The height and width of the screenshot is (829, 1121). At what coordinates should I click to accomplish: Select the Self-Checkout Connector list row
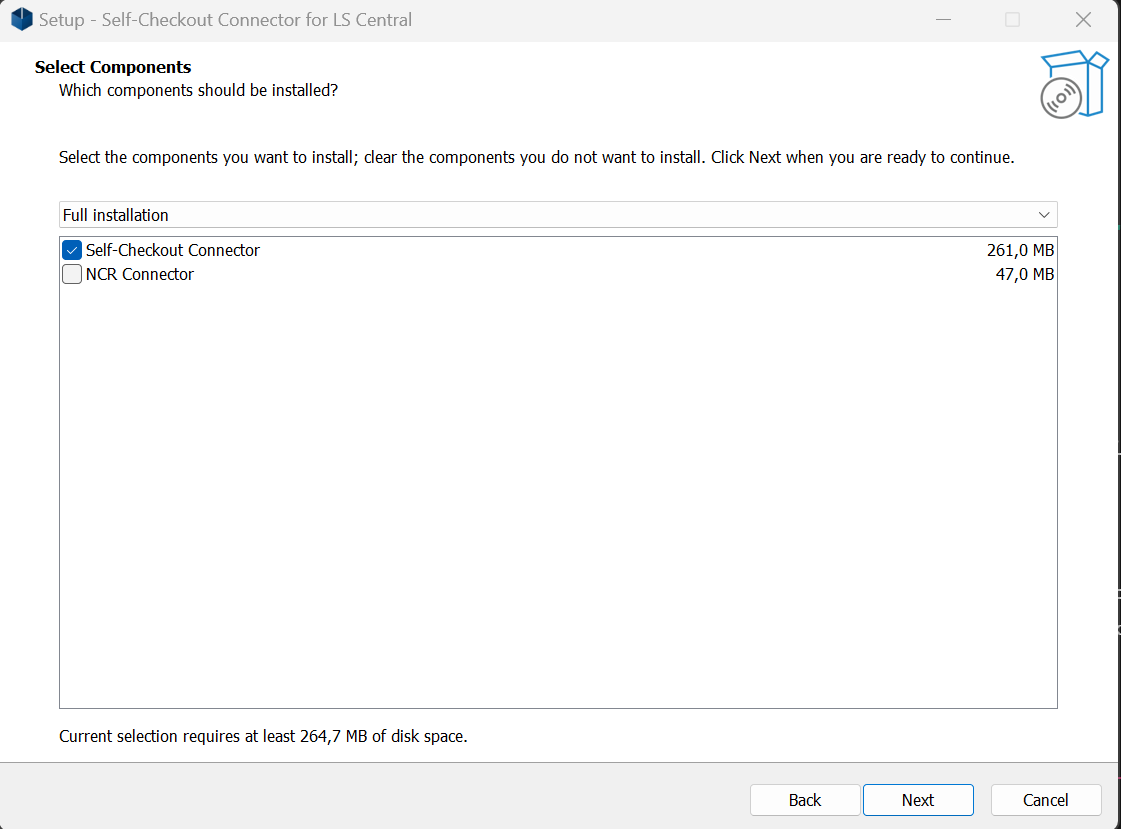(x=170, y=250)
